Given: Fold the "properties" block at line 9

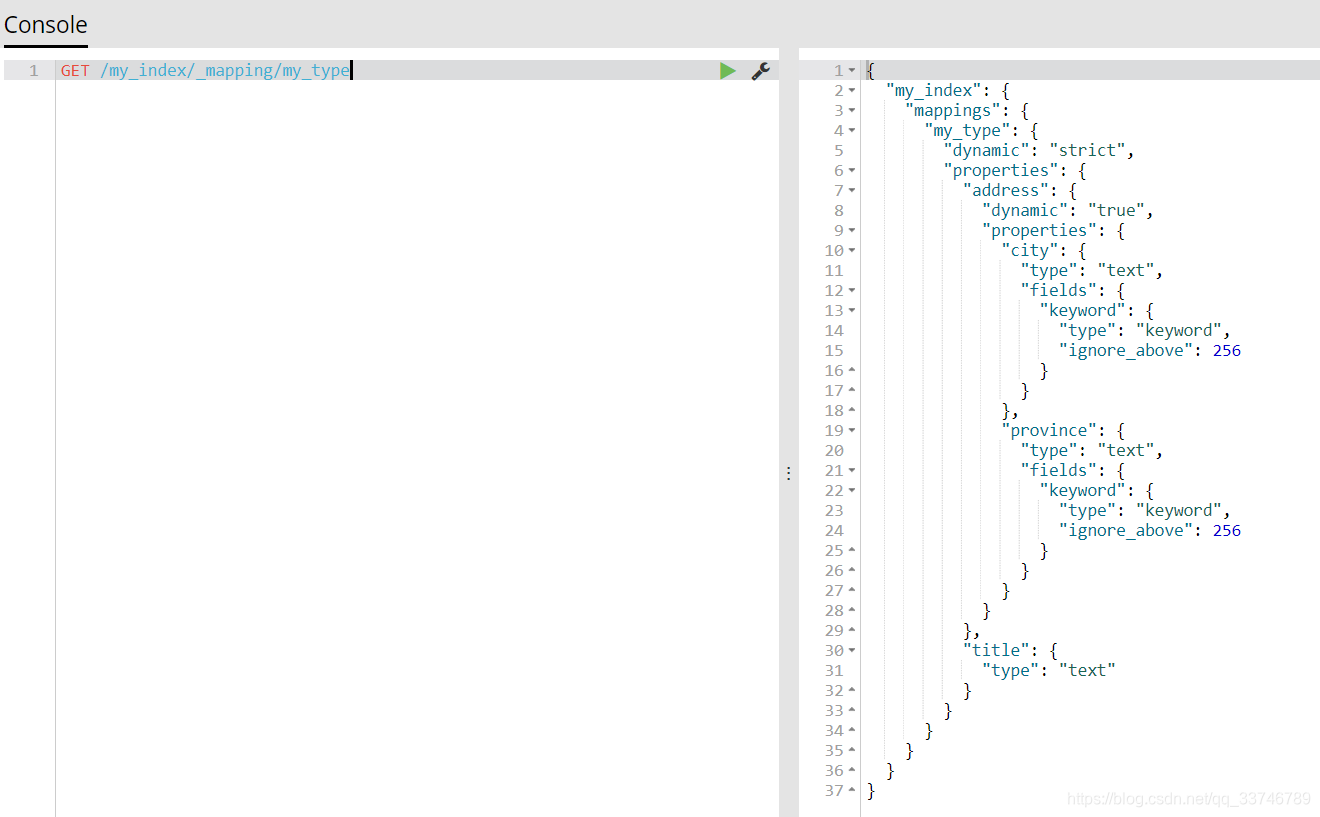Looking at the screenshot, I should coord(852,231).
